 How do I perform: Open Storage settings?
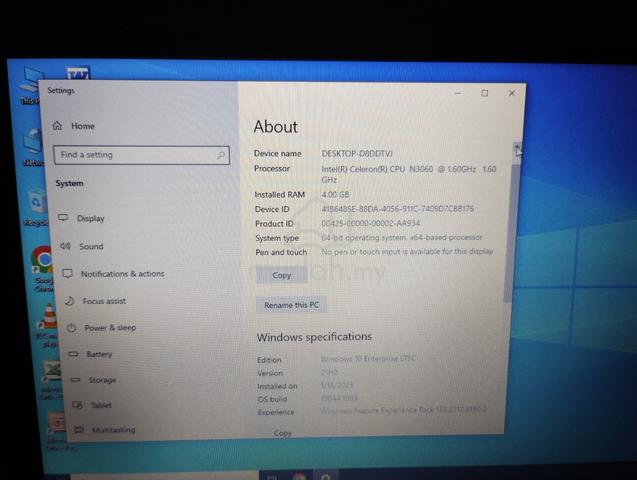pos(102,380)
